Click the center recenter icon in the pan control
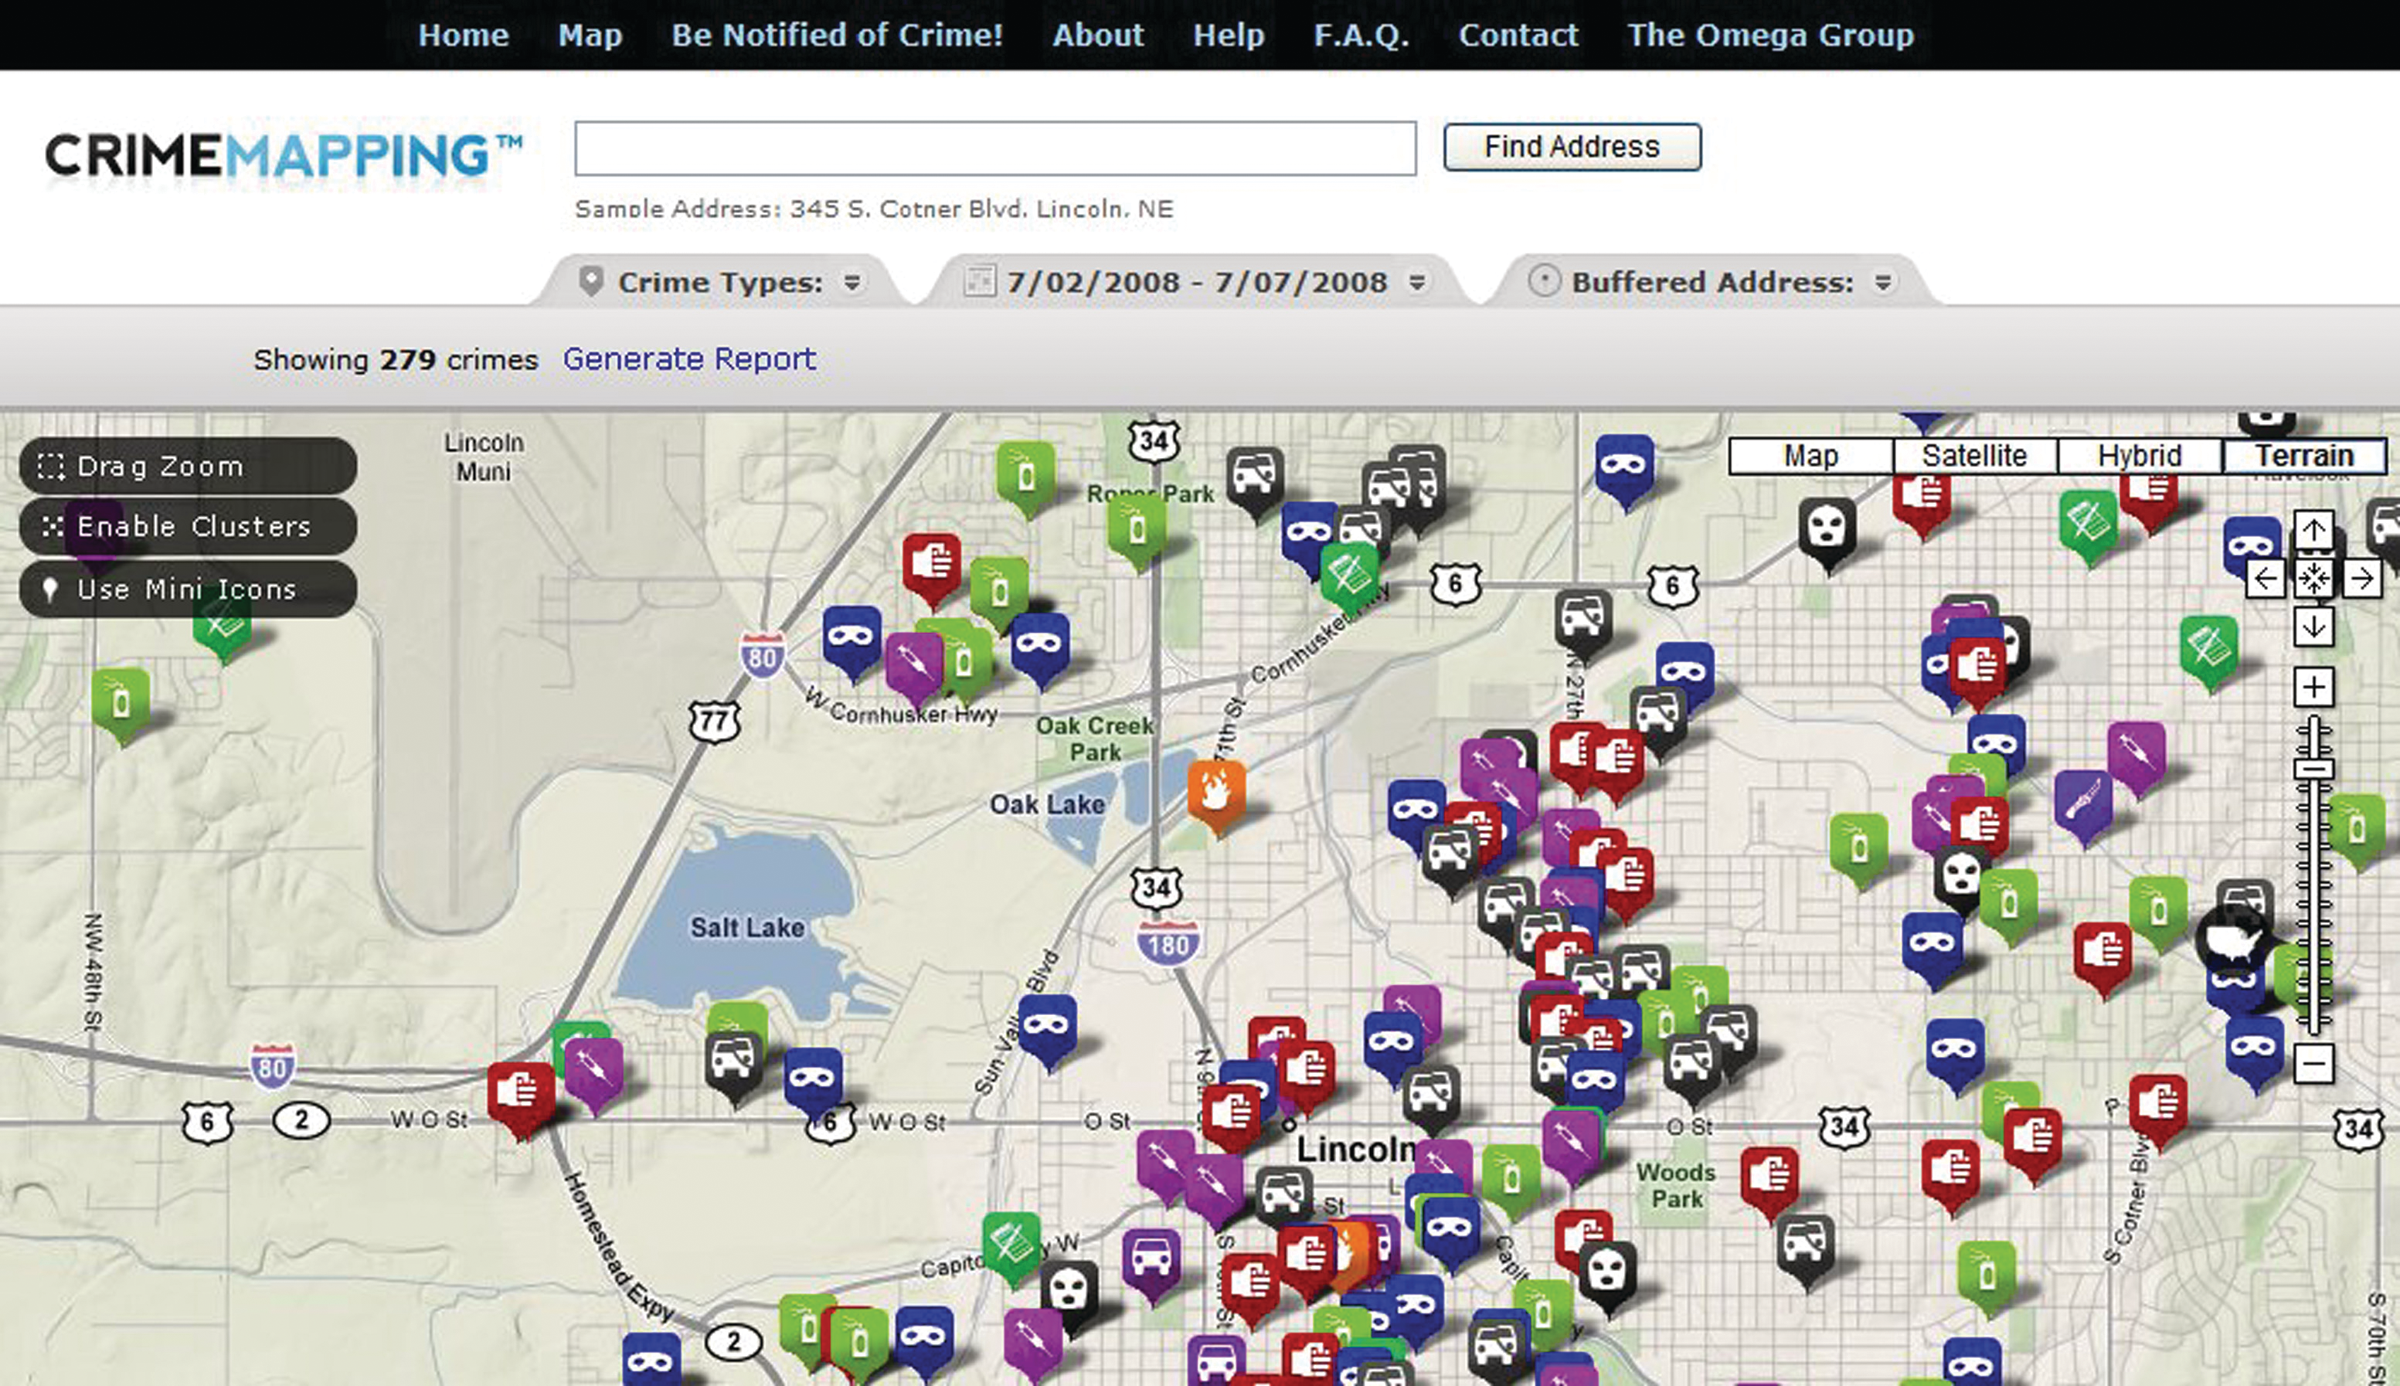Image resolution: width=2400 pixels, height=1386 pixels. 2314,578
